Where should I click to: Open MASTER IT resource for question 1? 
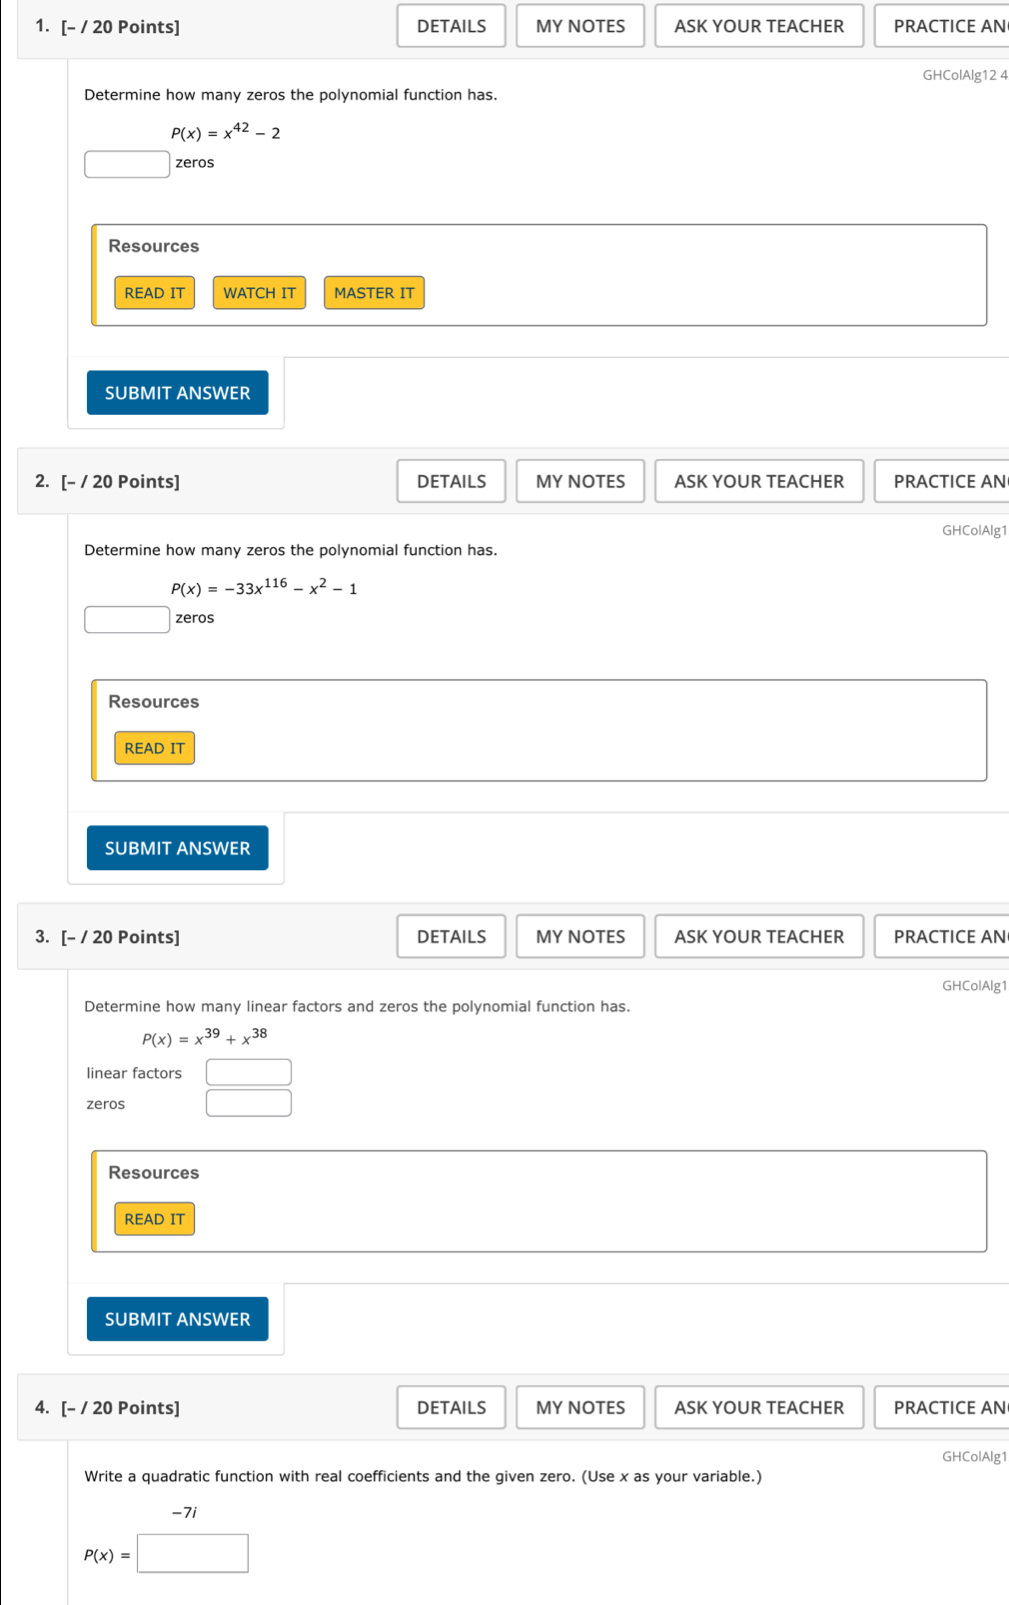[374, 292]
